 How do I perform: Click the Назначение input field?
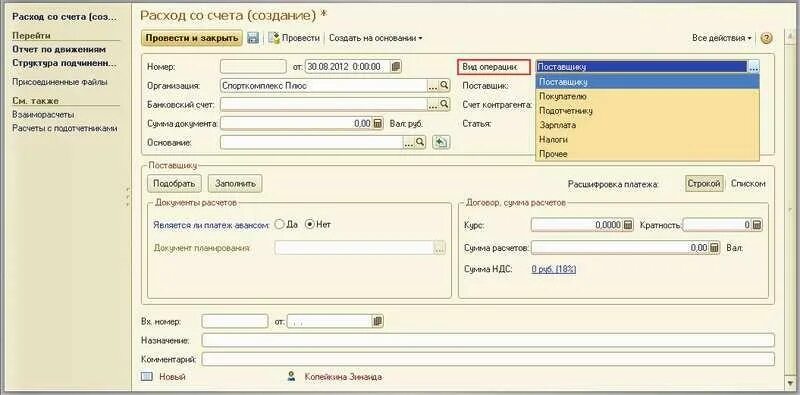pyautogui.click(x=488, y=340)
